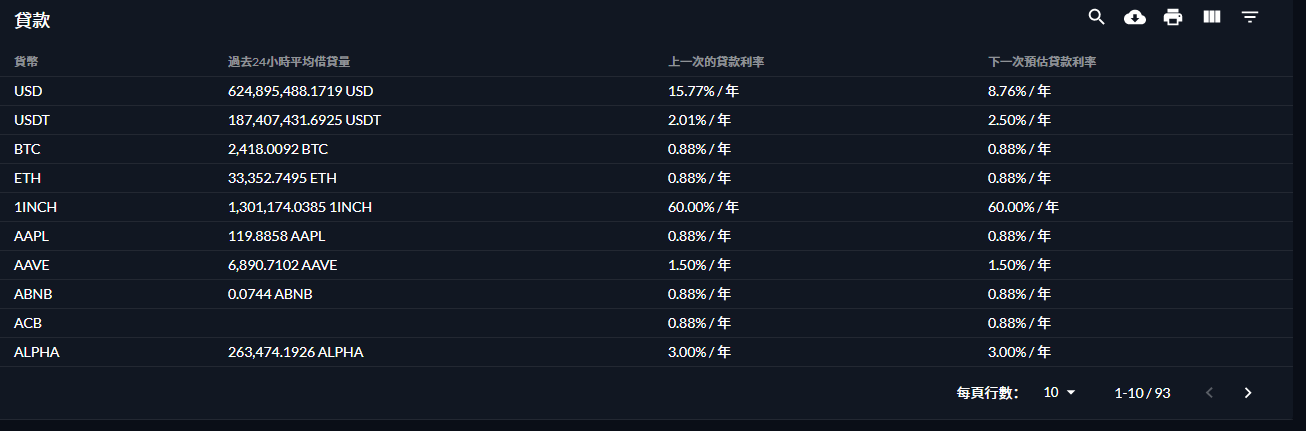Open the filter table icon

point(1249,17)
